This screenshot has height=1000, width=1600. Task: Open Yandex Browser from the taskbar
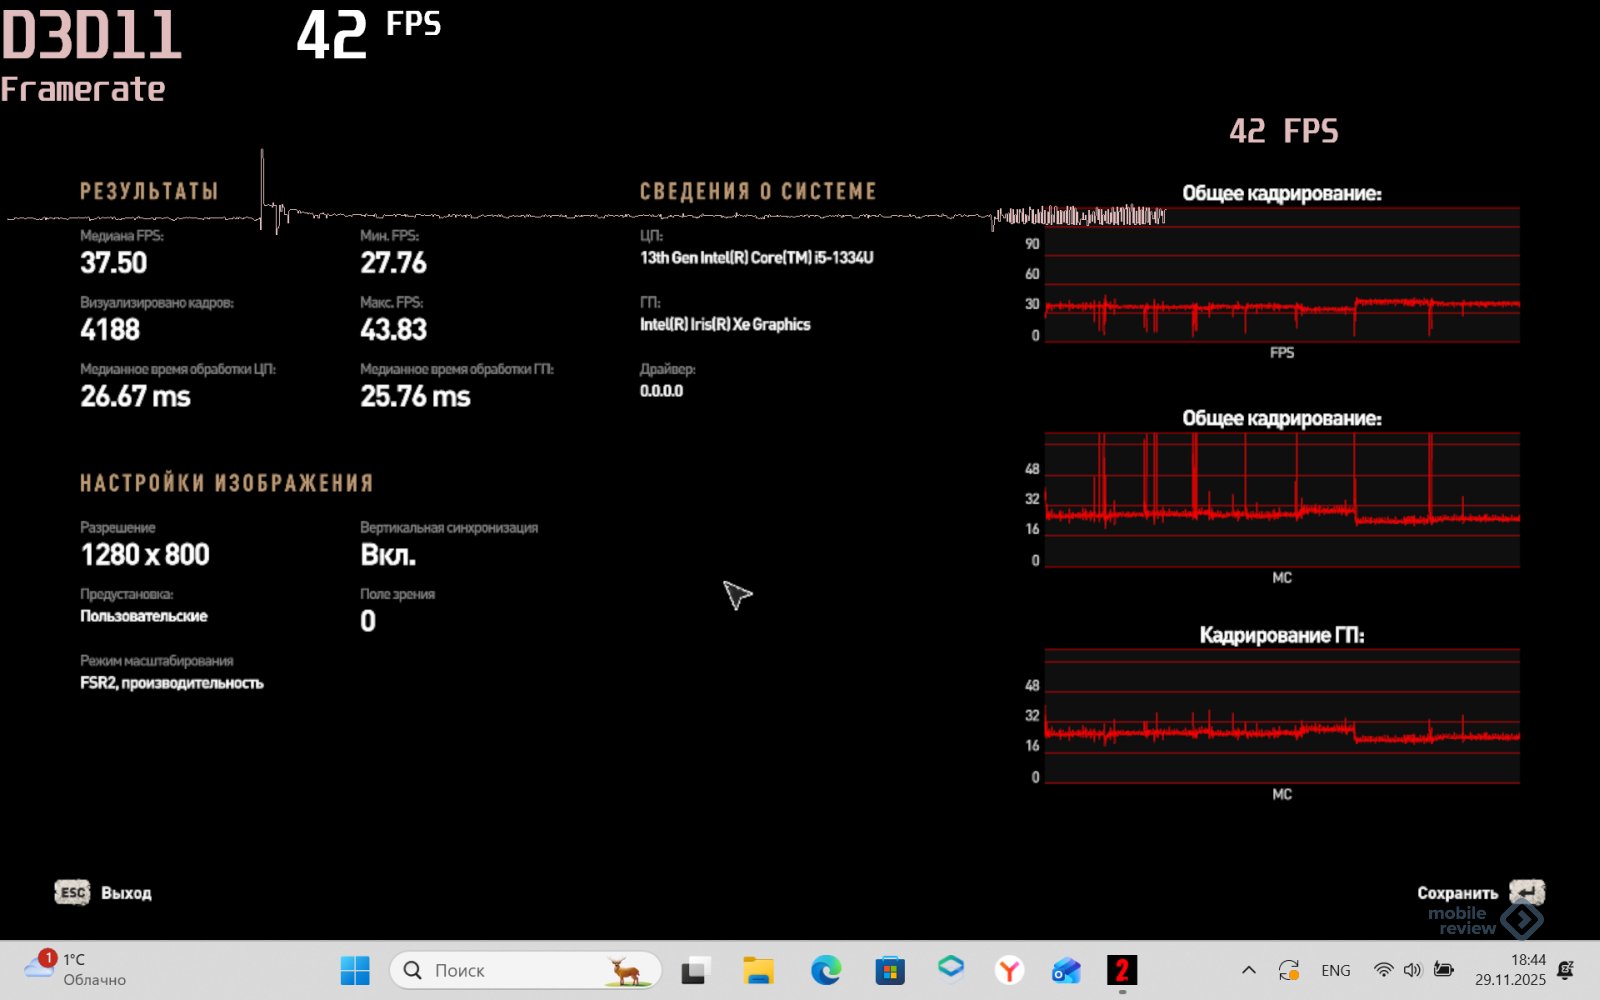1010,970
